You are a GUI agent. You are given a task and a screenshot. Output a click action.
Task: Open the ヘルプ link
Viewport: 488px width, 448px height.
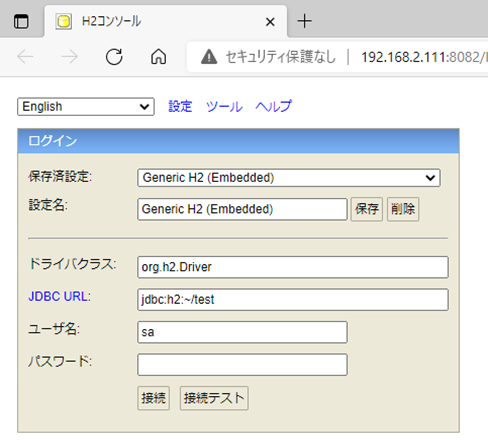[273, 107]
